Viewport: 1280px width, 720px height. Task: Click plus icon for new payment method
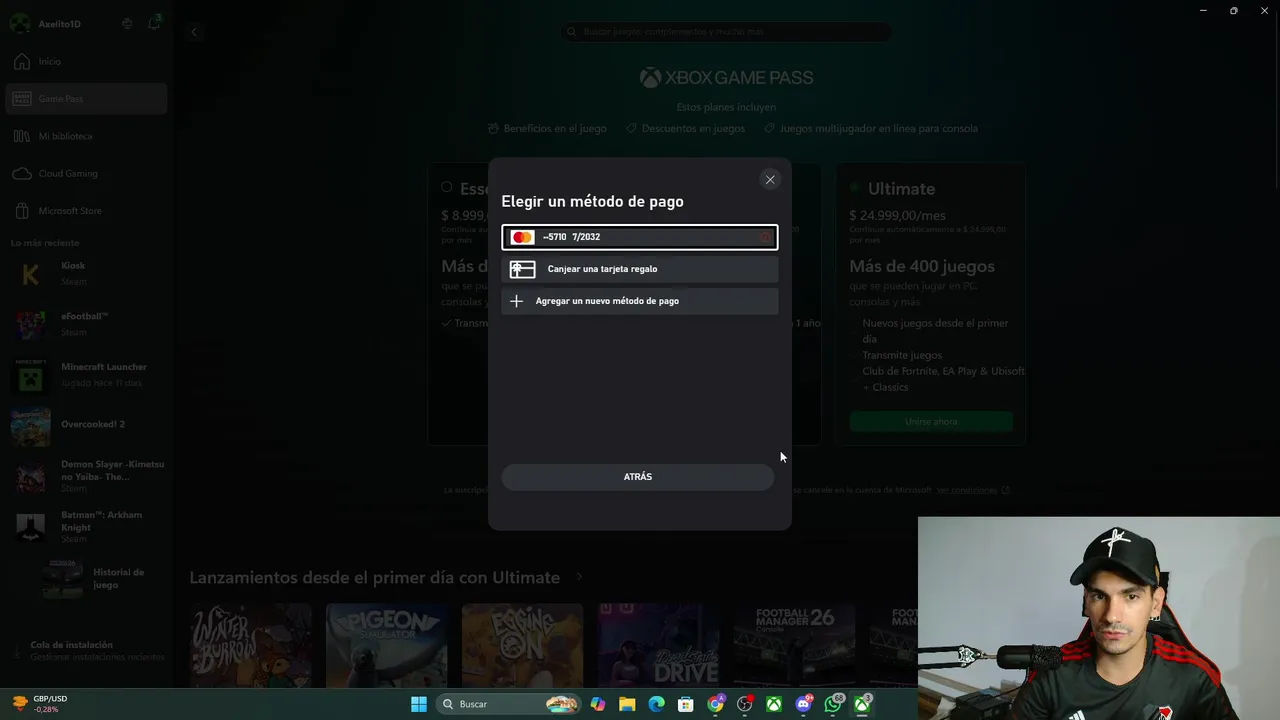click(x=516, y=301)
